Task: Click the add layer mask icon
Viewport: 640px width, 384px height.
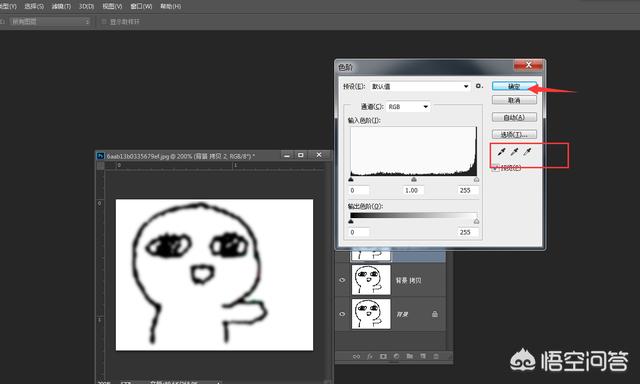Action: click(x=383, y=356)
